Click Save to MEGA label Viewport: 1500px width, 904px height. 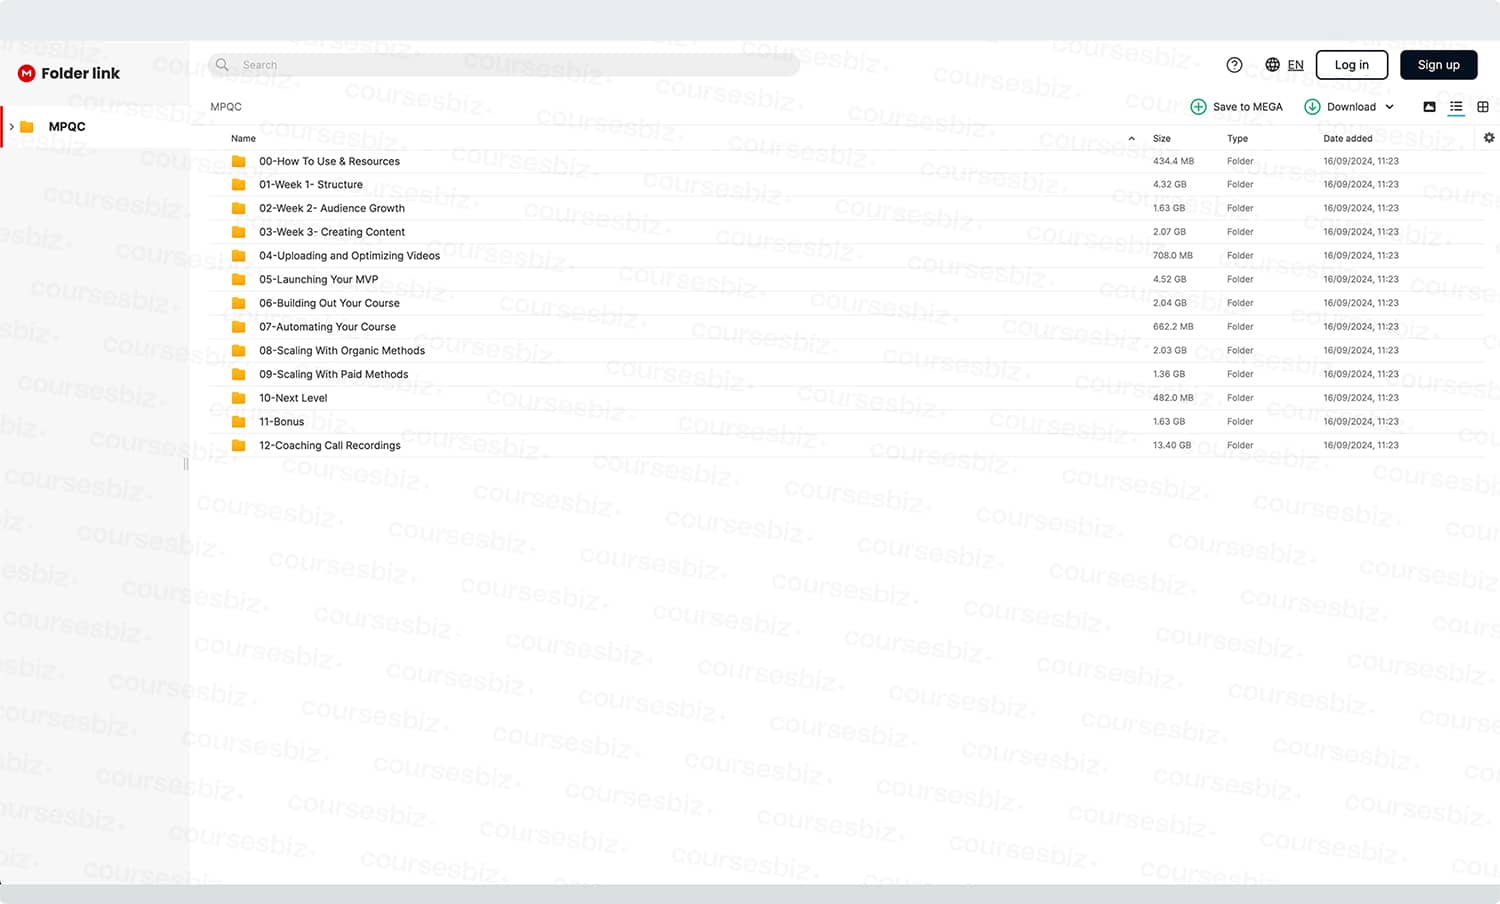pos(1247,107)
